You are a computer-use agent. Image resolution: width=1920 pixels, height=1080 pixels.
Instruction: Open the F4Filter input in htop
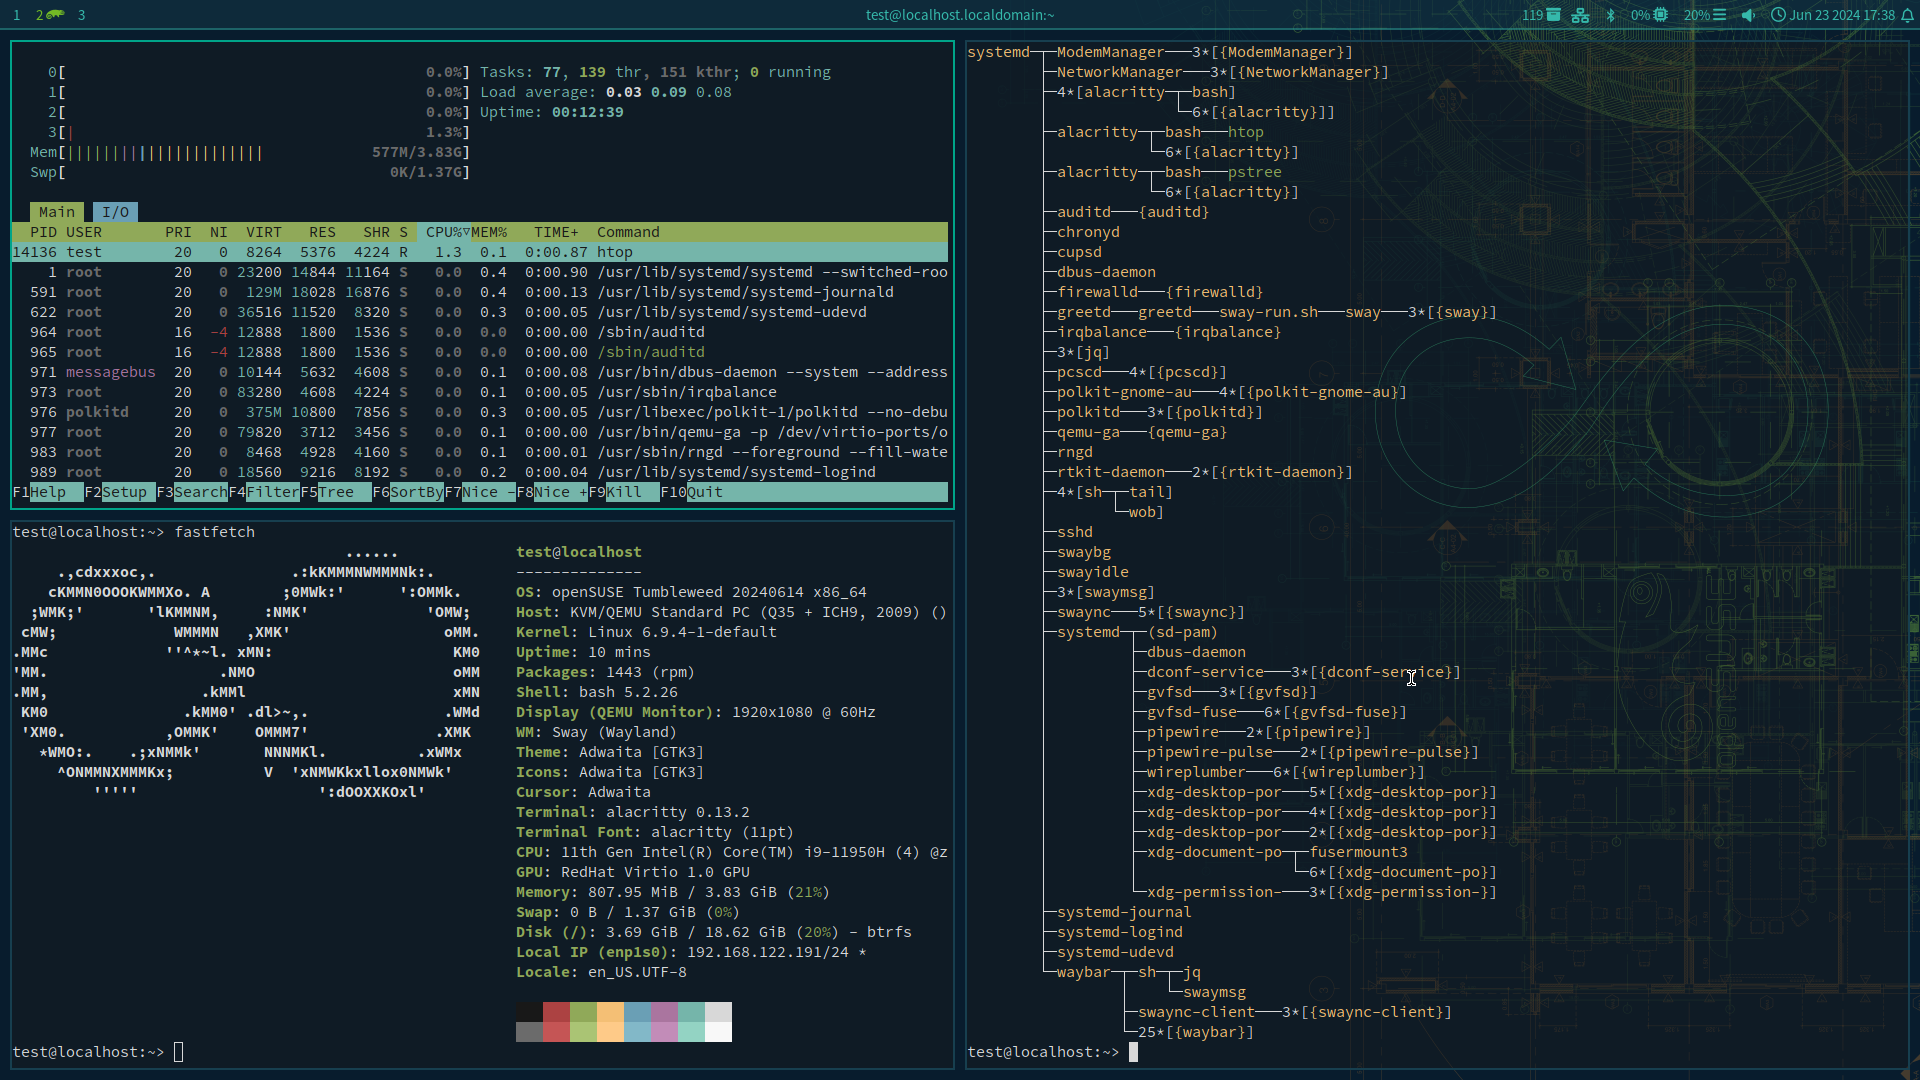coord(266,492)
